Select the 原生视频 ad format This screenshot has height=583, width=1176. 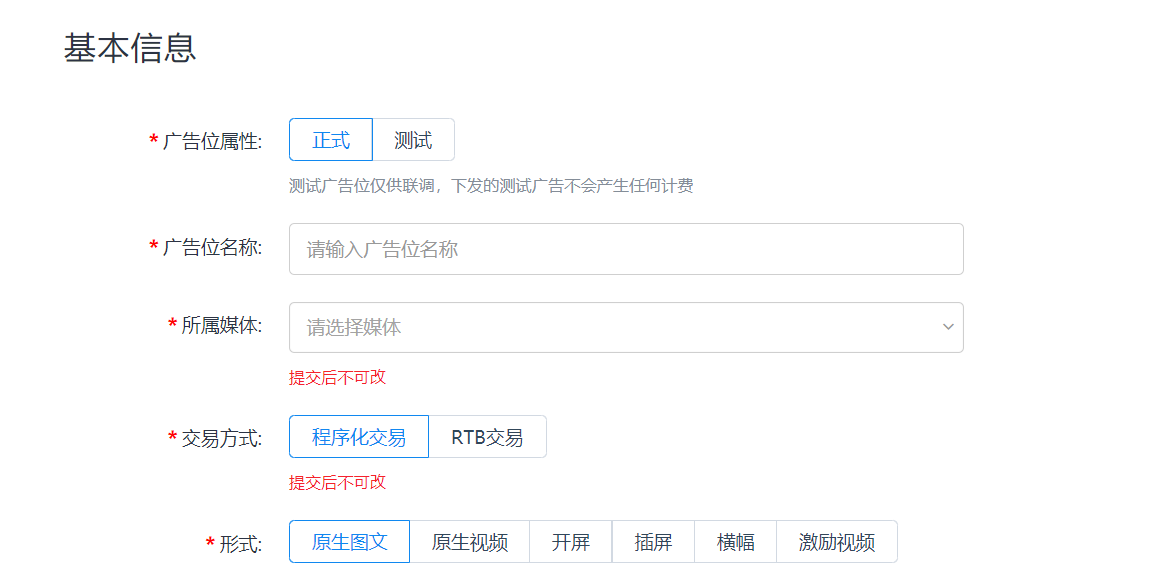point(469,542)
